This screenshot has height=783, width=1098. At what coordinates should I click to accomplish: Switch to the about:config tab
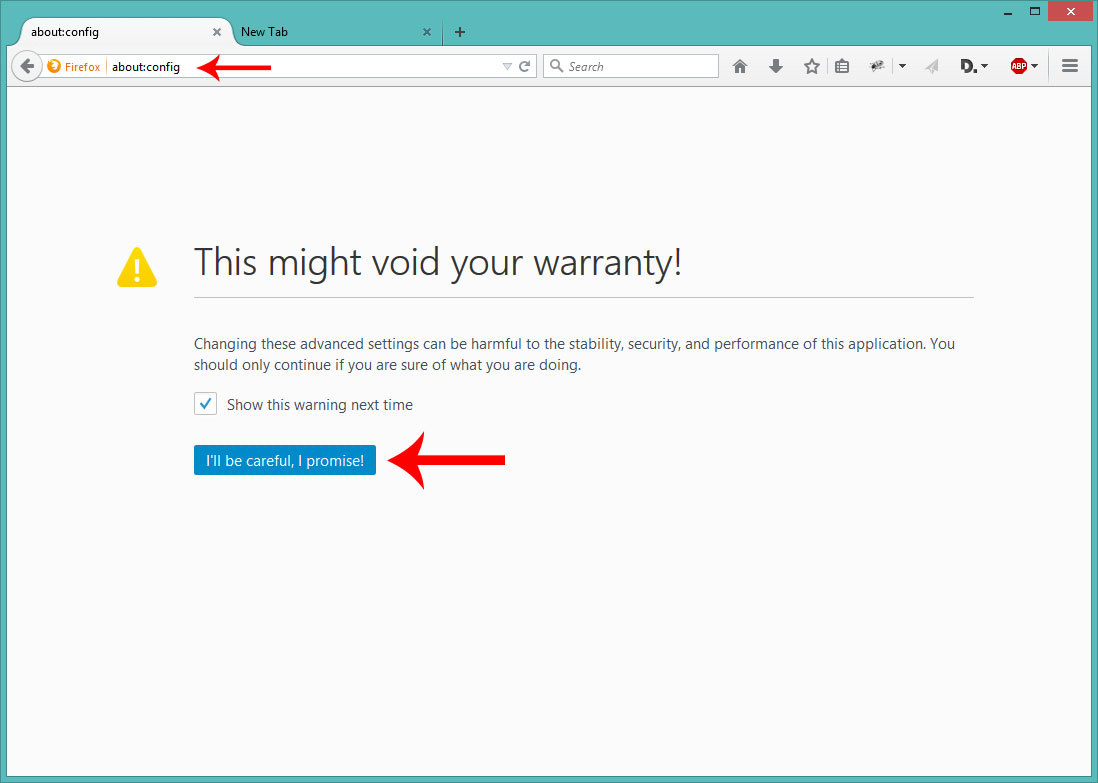coord(126,32)
